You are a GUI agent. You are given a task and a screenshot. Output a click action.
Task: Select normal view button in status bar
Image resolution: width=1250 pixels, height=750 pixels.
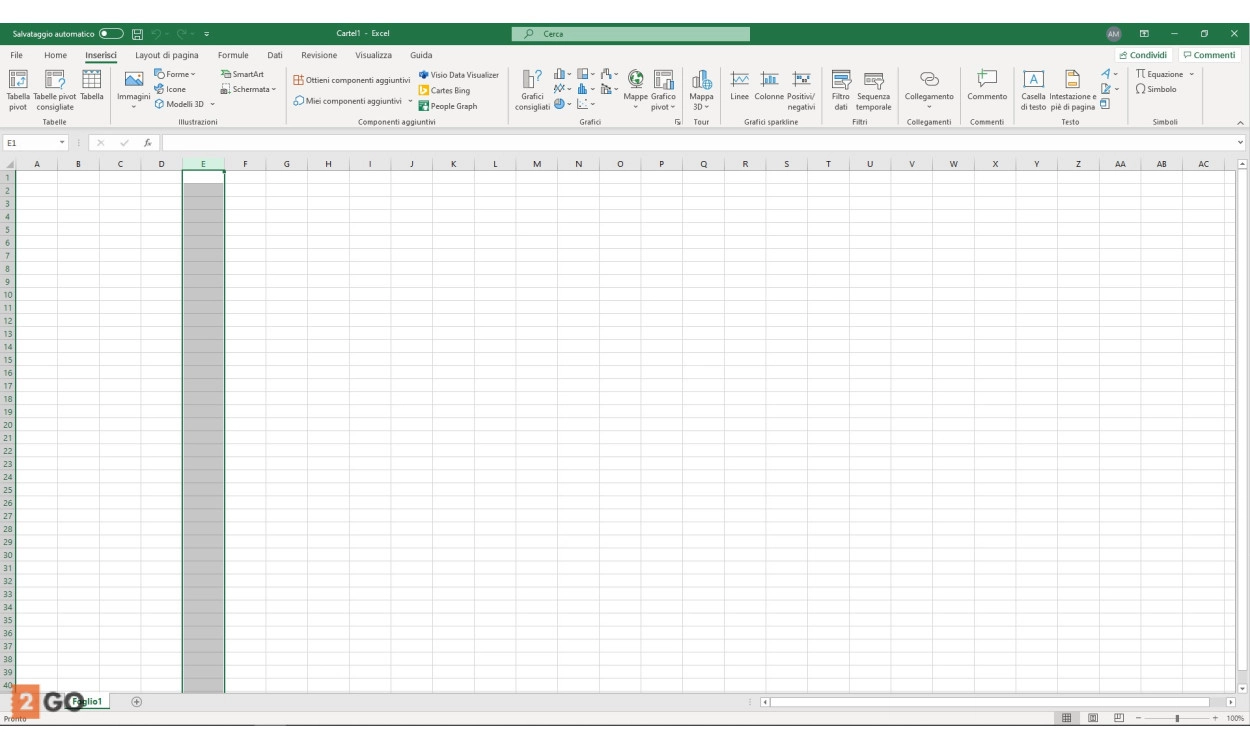pyautogui.click(x=1067, y=718)
